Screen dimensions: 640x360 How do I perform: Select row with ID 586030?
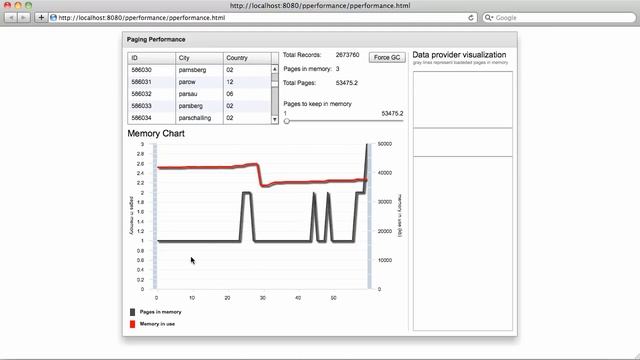tap(200, 70)
